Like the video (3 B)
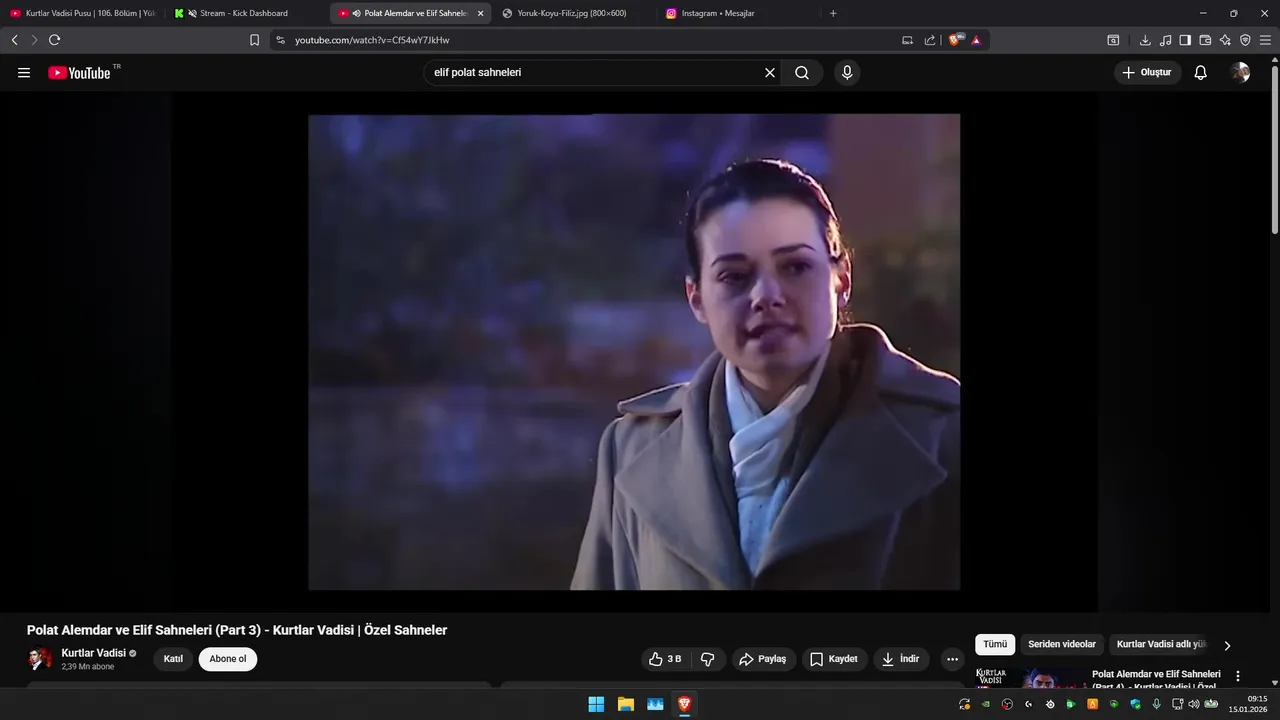 (665, 659)
